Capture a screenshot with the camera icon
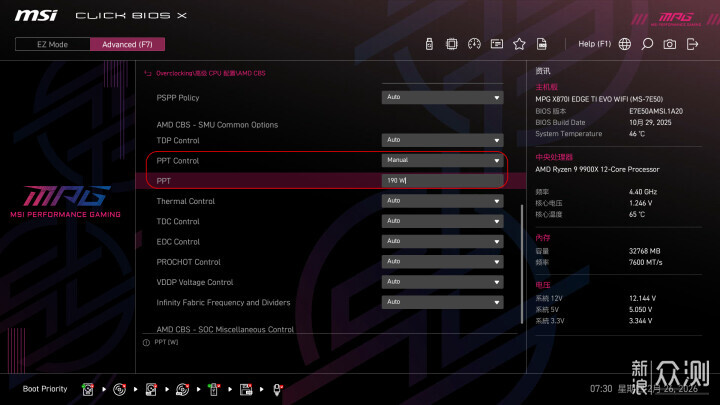The height and width of the screenshot is (405, 720). click(x=669, y=44)
